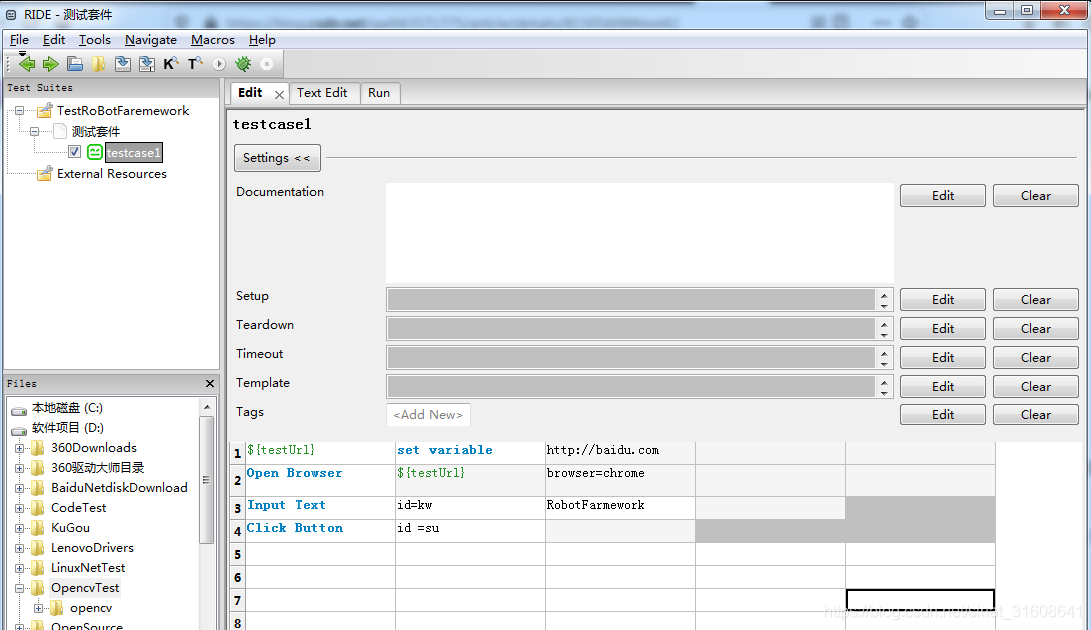This screenshot has height=630, width=1091.
Task: Go forward with the green right arrow
Action: pyautogui.click(x=50, y=64)
